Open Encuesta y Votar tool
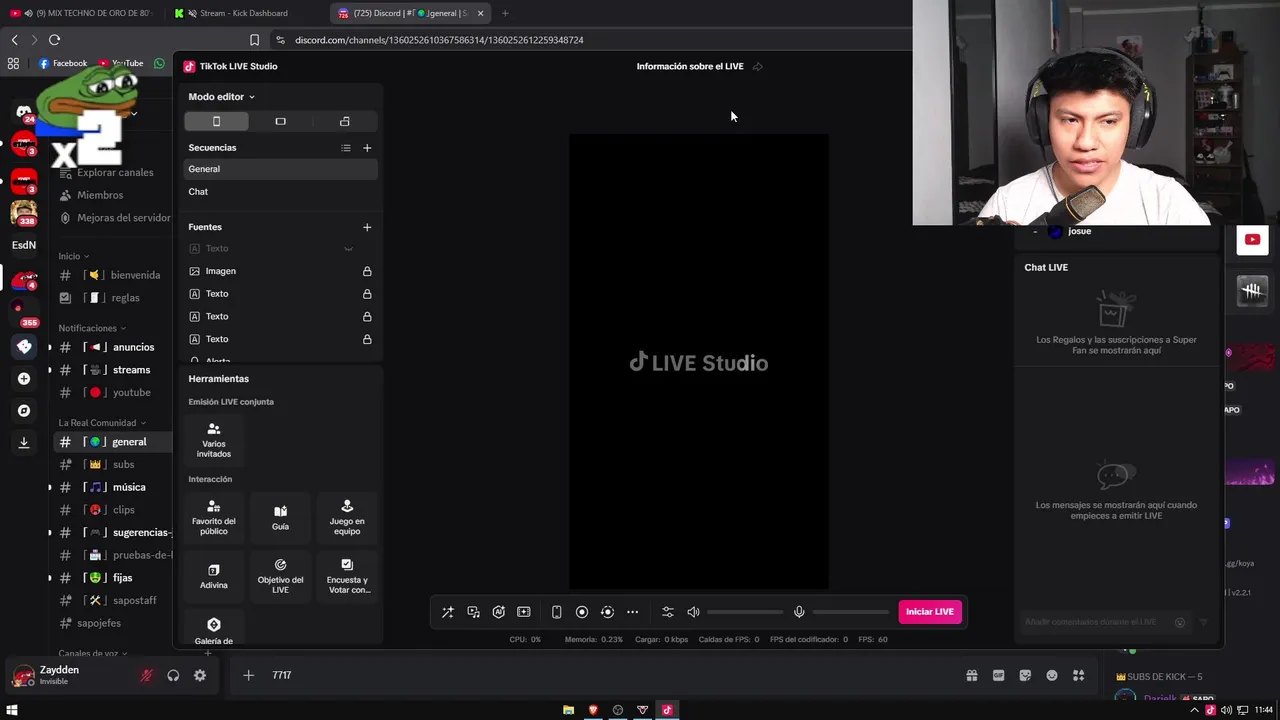1280x720 pixels. pos(347,576)
